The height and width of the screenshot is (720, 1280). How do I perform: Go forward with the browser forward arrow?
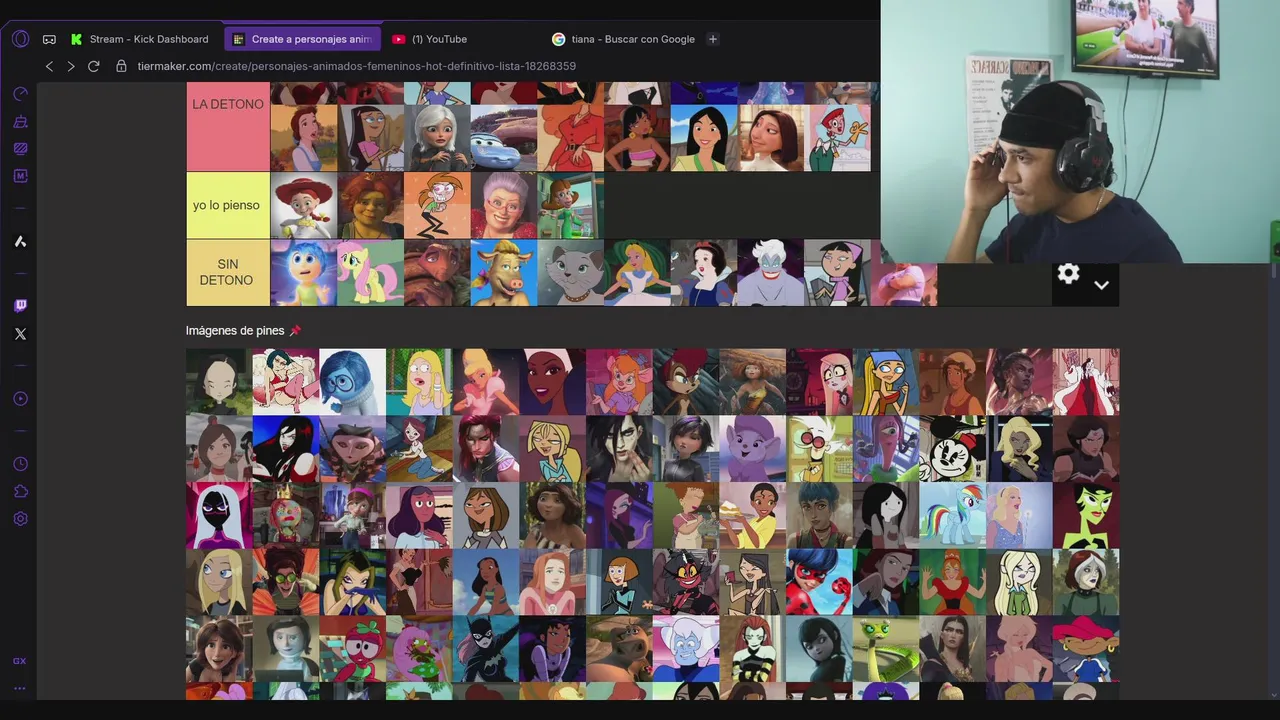[x=71, y=66]
